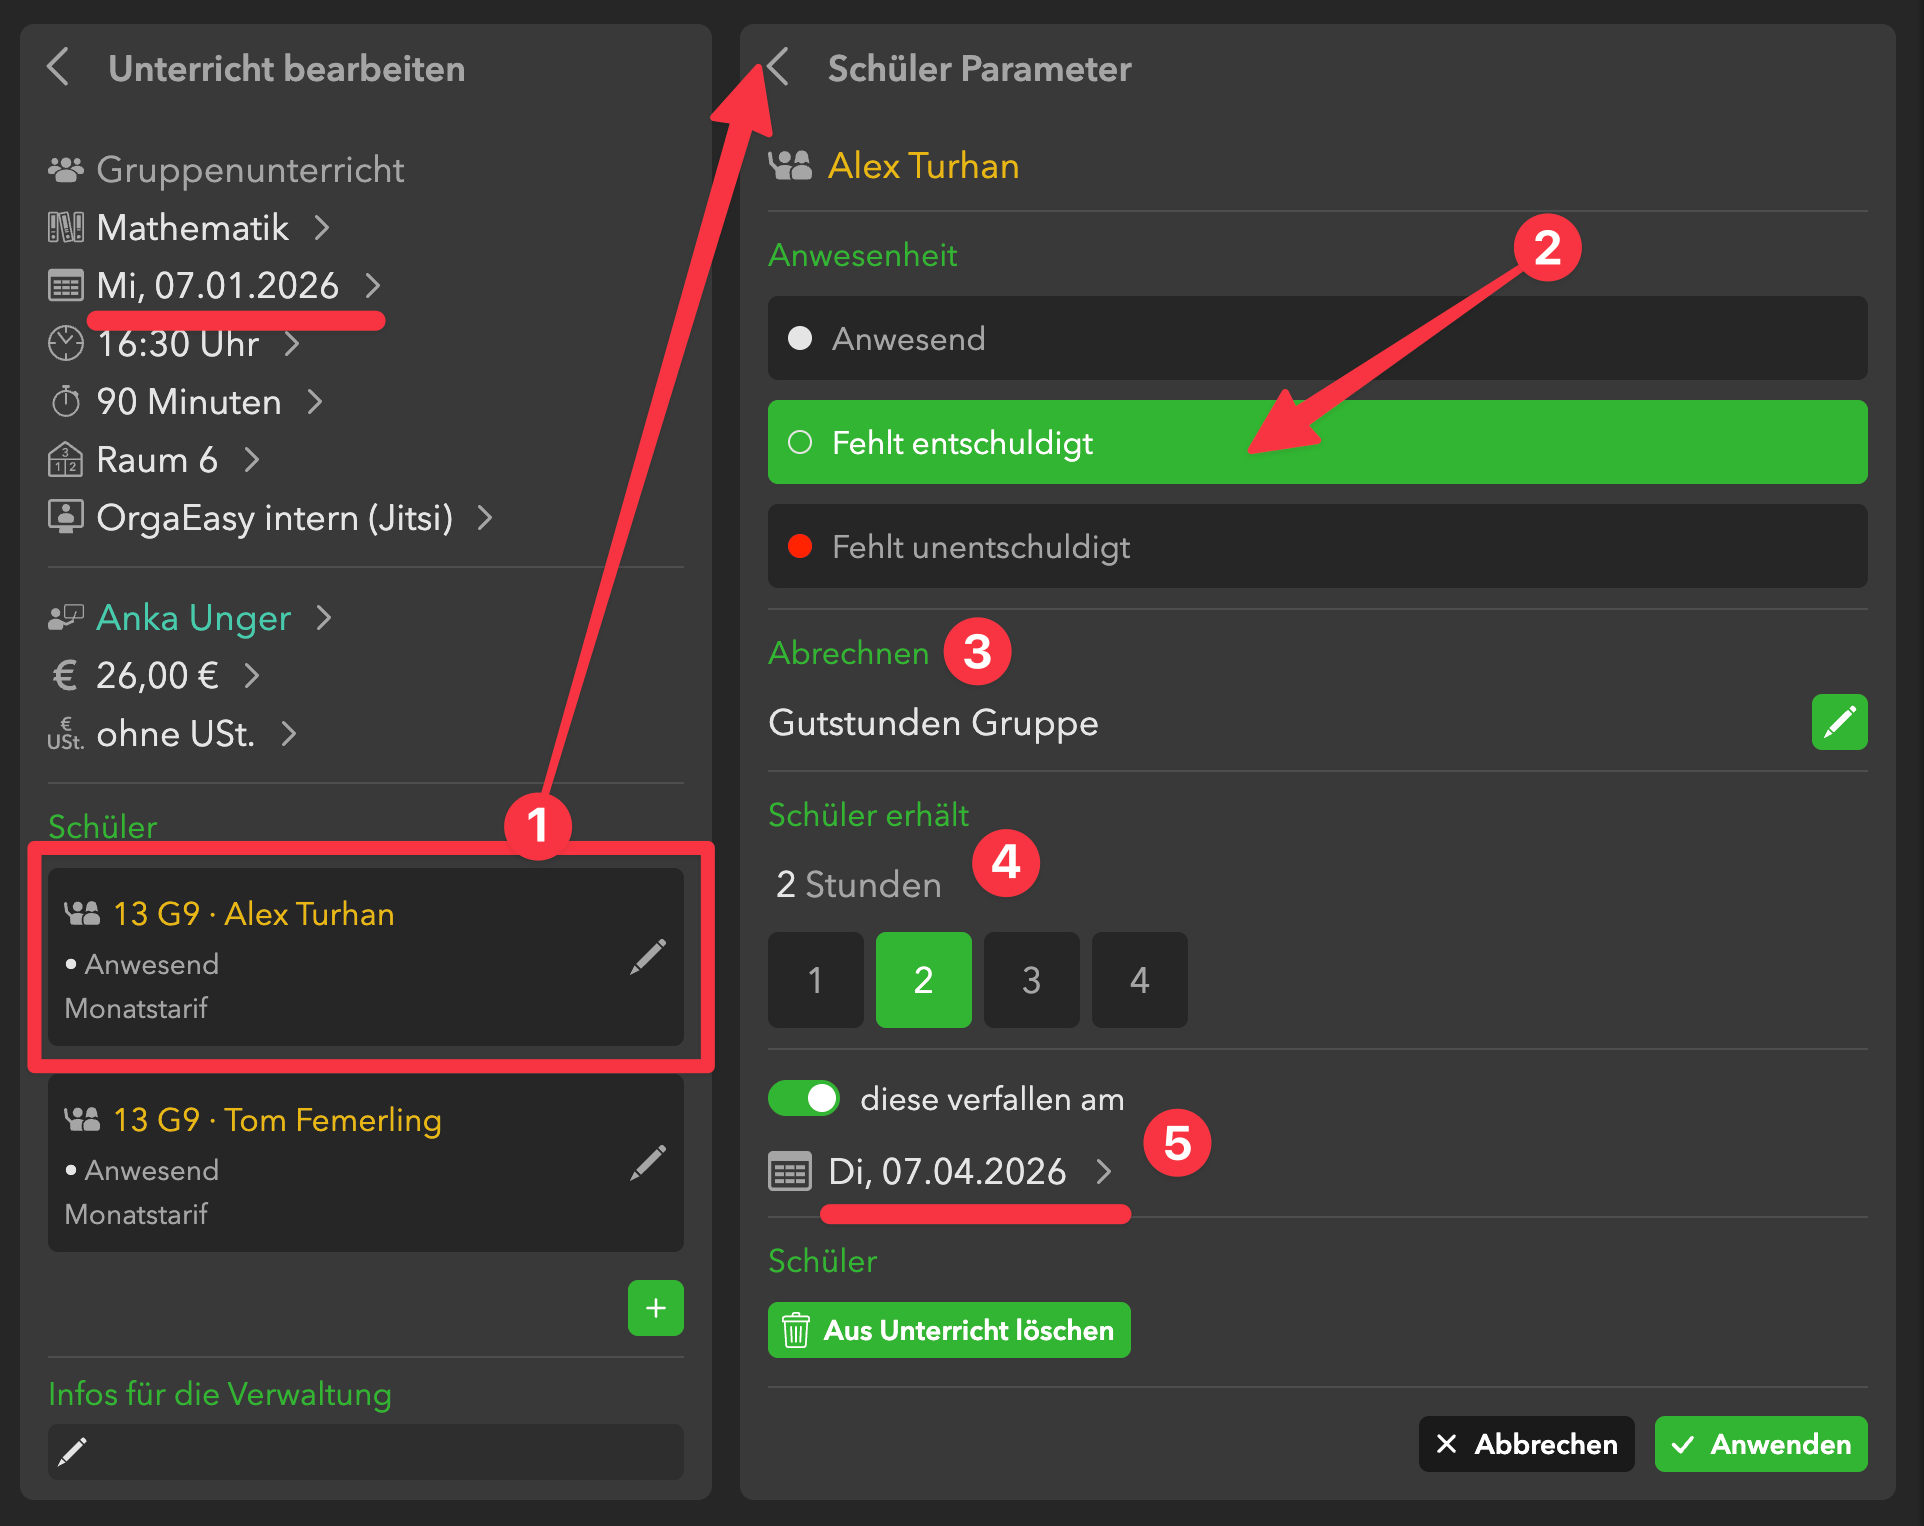Edit Tom Femerling student entry pencil
This screenshot has height=1526, width=1924.
tap(648, 1163)
